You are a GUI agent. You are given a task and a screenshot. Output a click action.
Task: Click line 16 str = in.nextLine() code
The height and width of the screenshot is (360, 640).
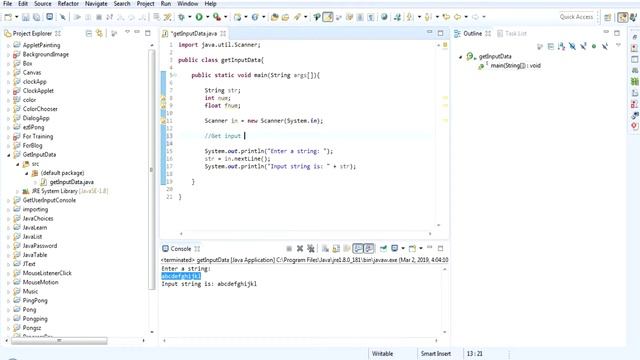click(x=237, y=159)
